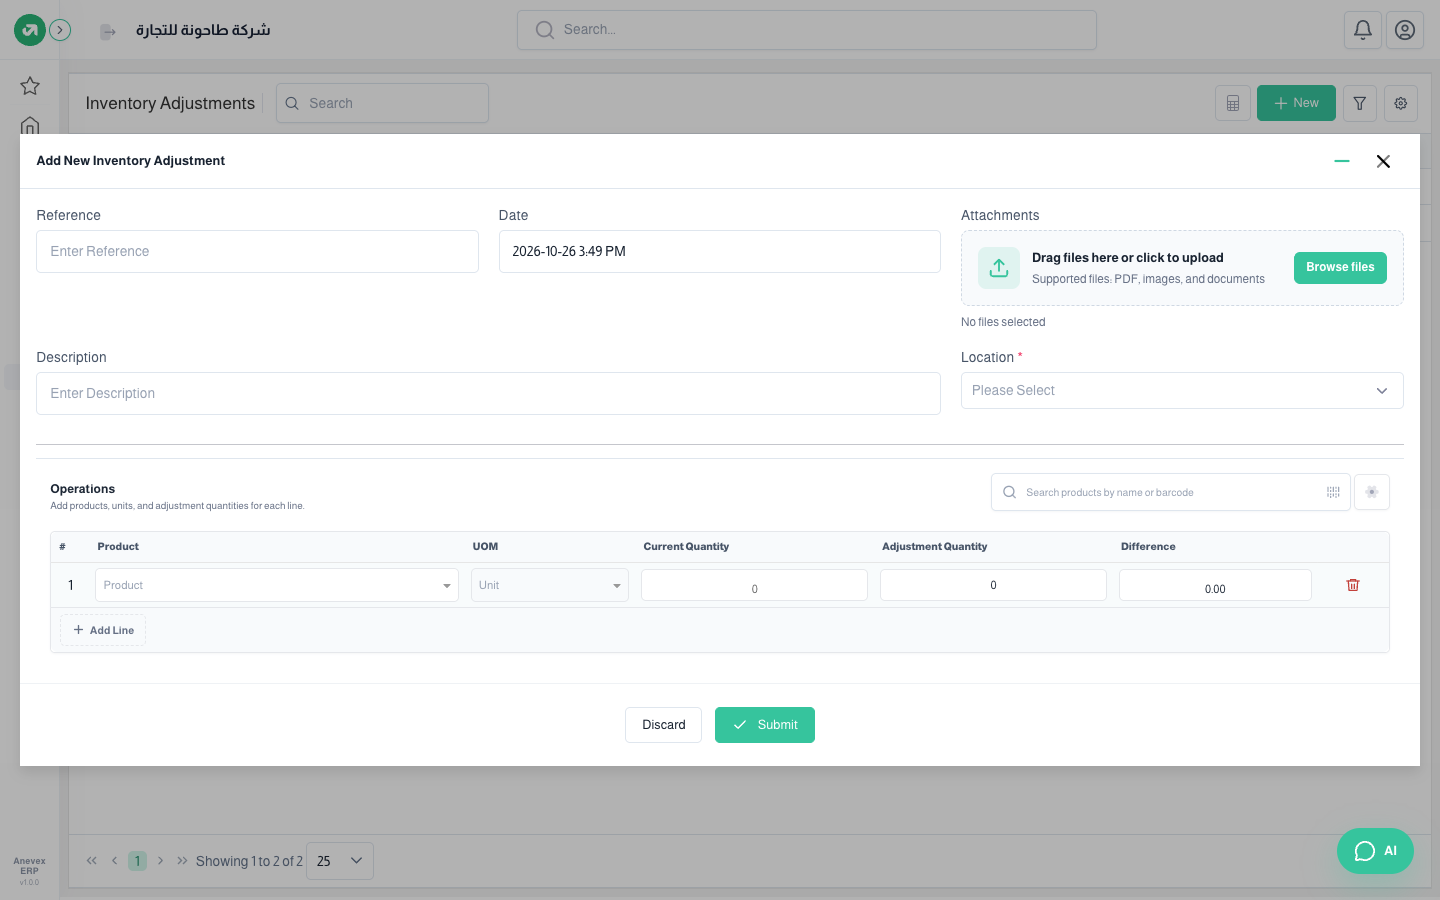
Task: Focus the Description input field
Action: tap(488, 394)
